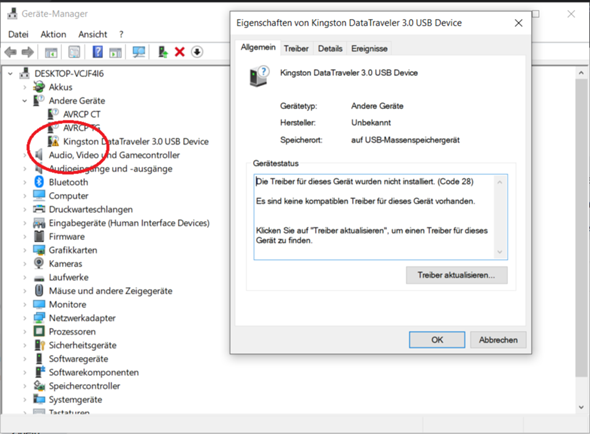Image resolution: width=590 pixels, height=434 pixels.
Task: Click the Treiber aktualisieren... button
Action: coord(456,275)
